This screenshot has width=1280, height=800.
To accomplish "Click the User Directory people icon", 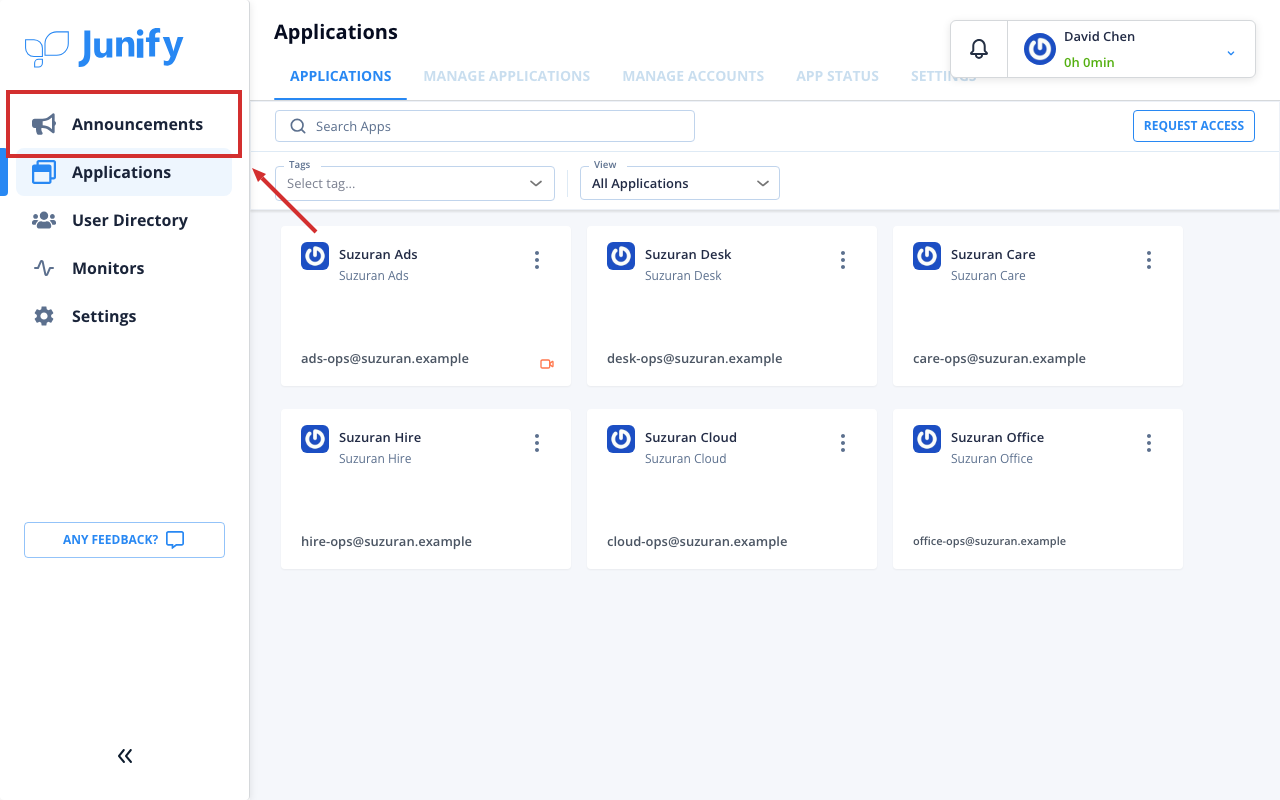I will (x=44, y=220).
